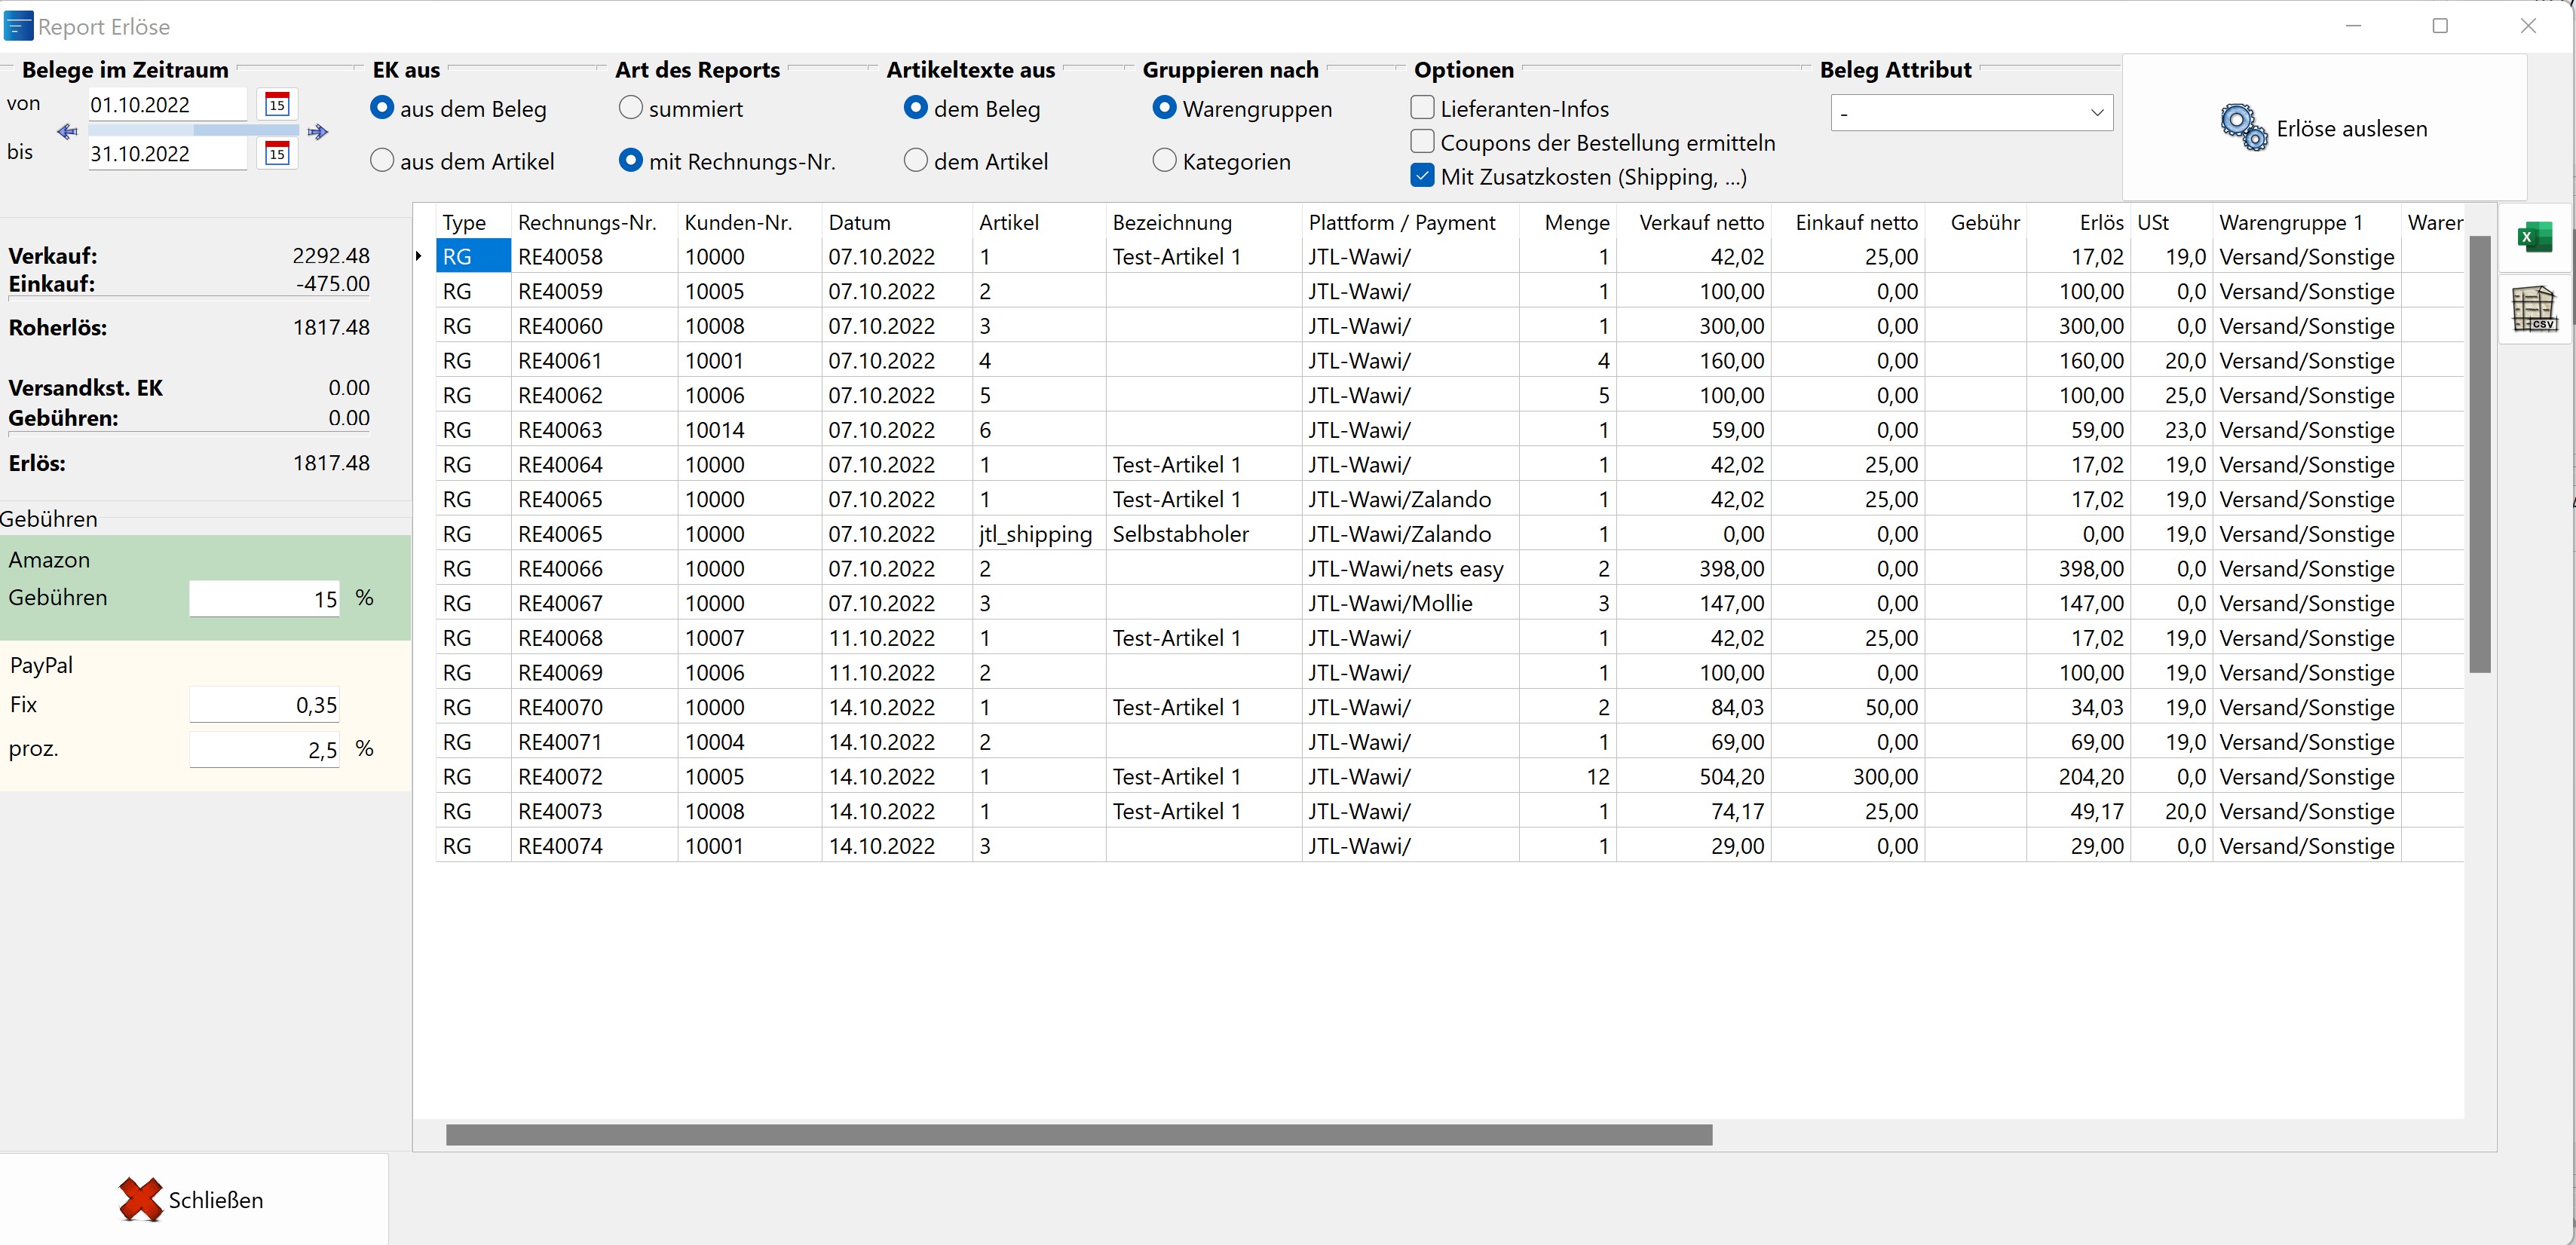This screenshot has width=2576, height=1245.
Task: Click invoice number RE40072
Action: (594, 776)
